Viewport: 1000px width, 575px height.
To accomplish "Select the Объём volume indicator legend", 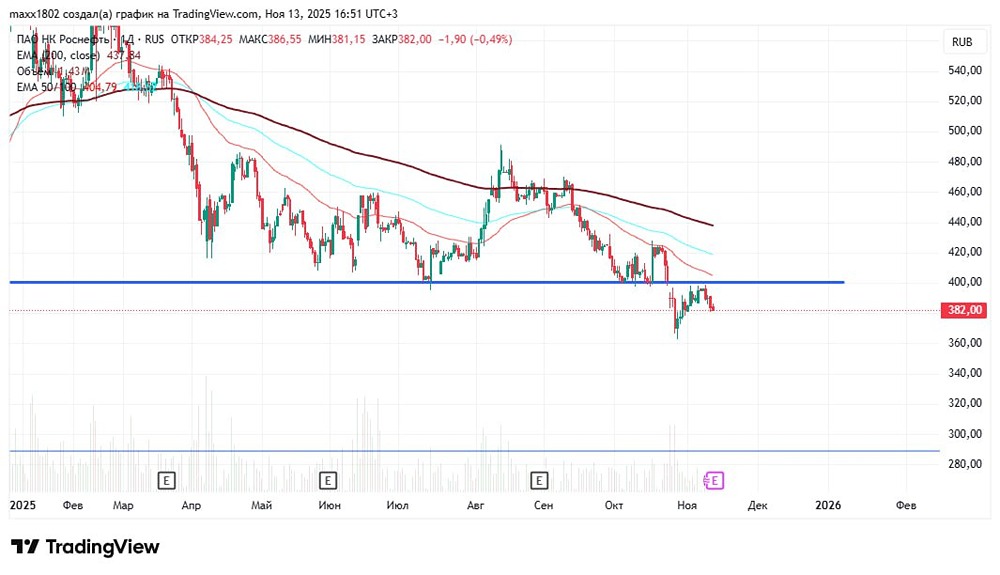I will [x=35, y=71].
